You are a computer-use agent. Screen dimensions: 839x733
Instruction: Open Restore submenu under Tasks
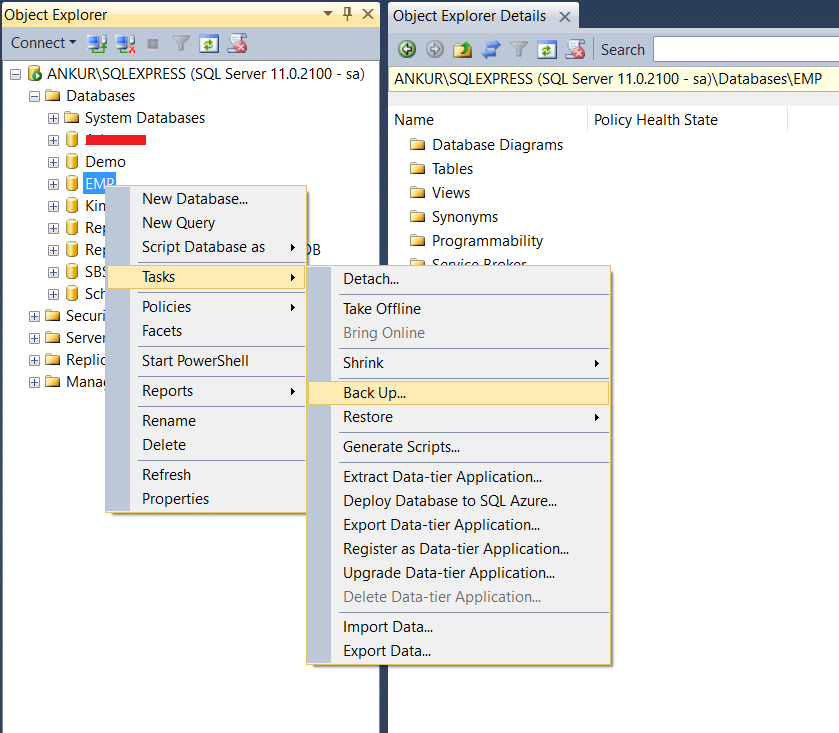pos(459,417)
